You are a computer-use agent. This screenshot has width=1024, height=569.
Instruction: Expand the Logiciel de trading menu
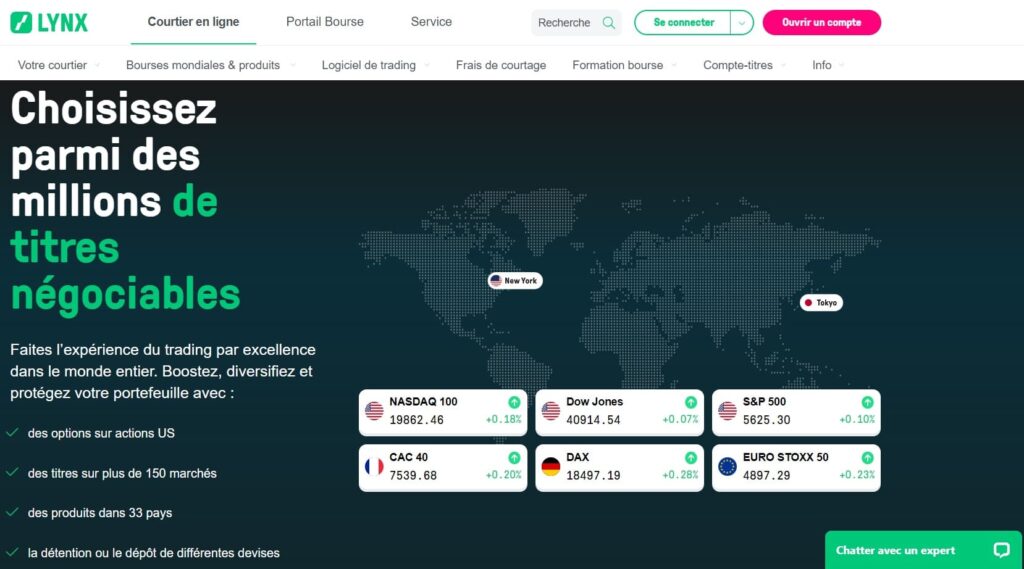375,65
